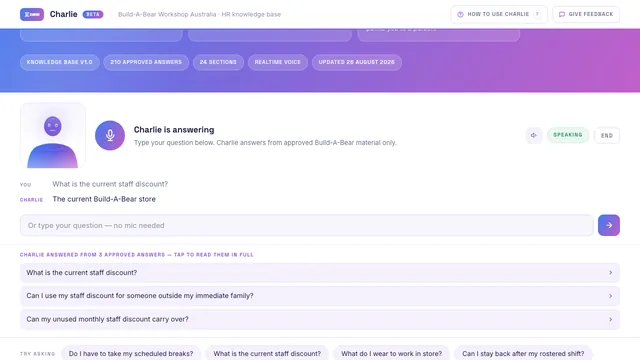This screenshot has height=360, width=640.
Task: Expand 'Can I use my staff discount' answer
Action: click(x=320, y=296)
